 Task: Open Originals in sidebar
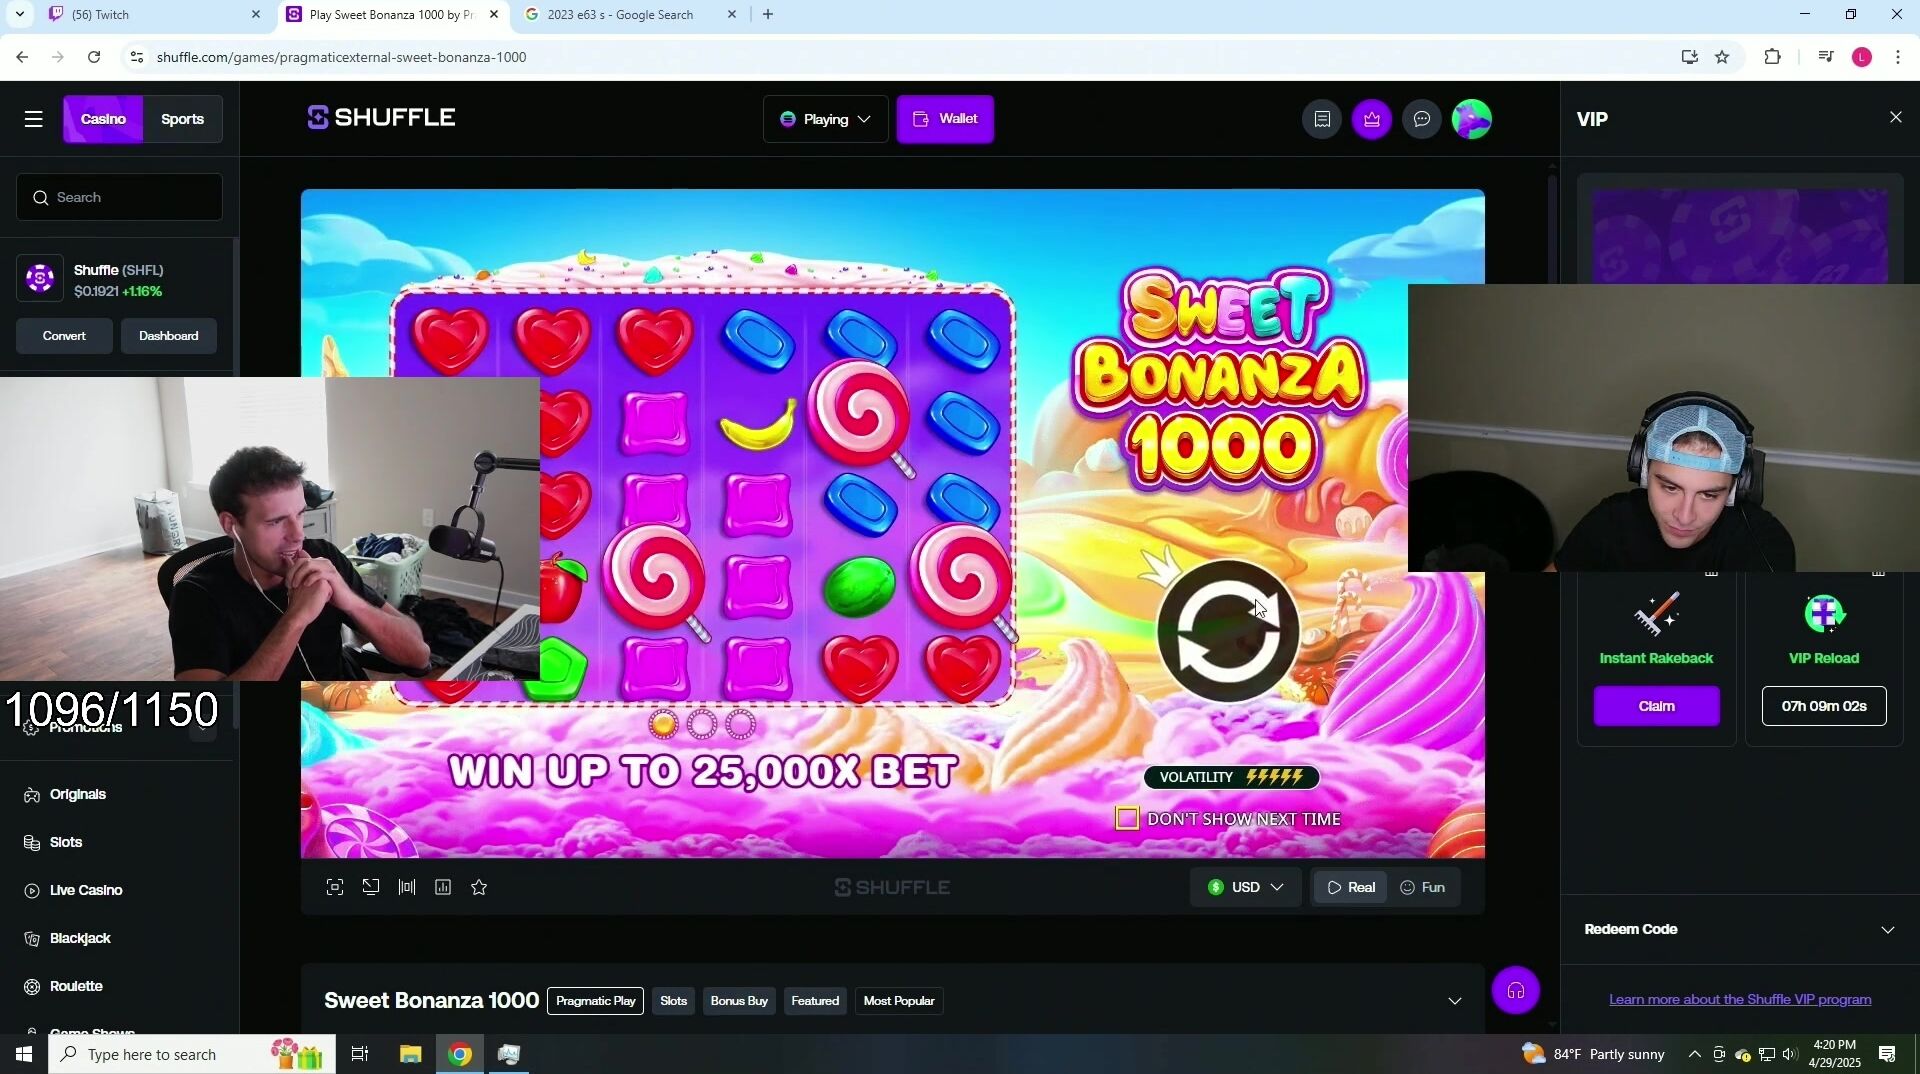click(78, 794)
